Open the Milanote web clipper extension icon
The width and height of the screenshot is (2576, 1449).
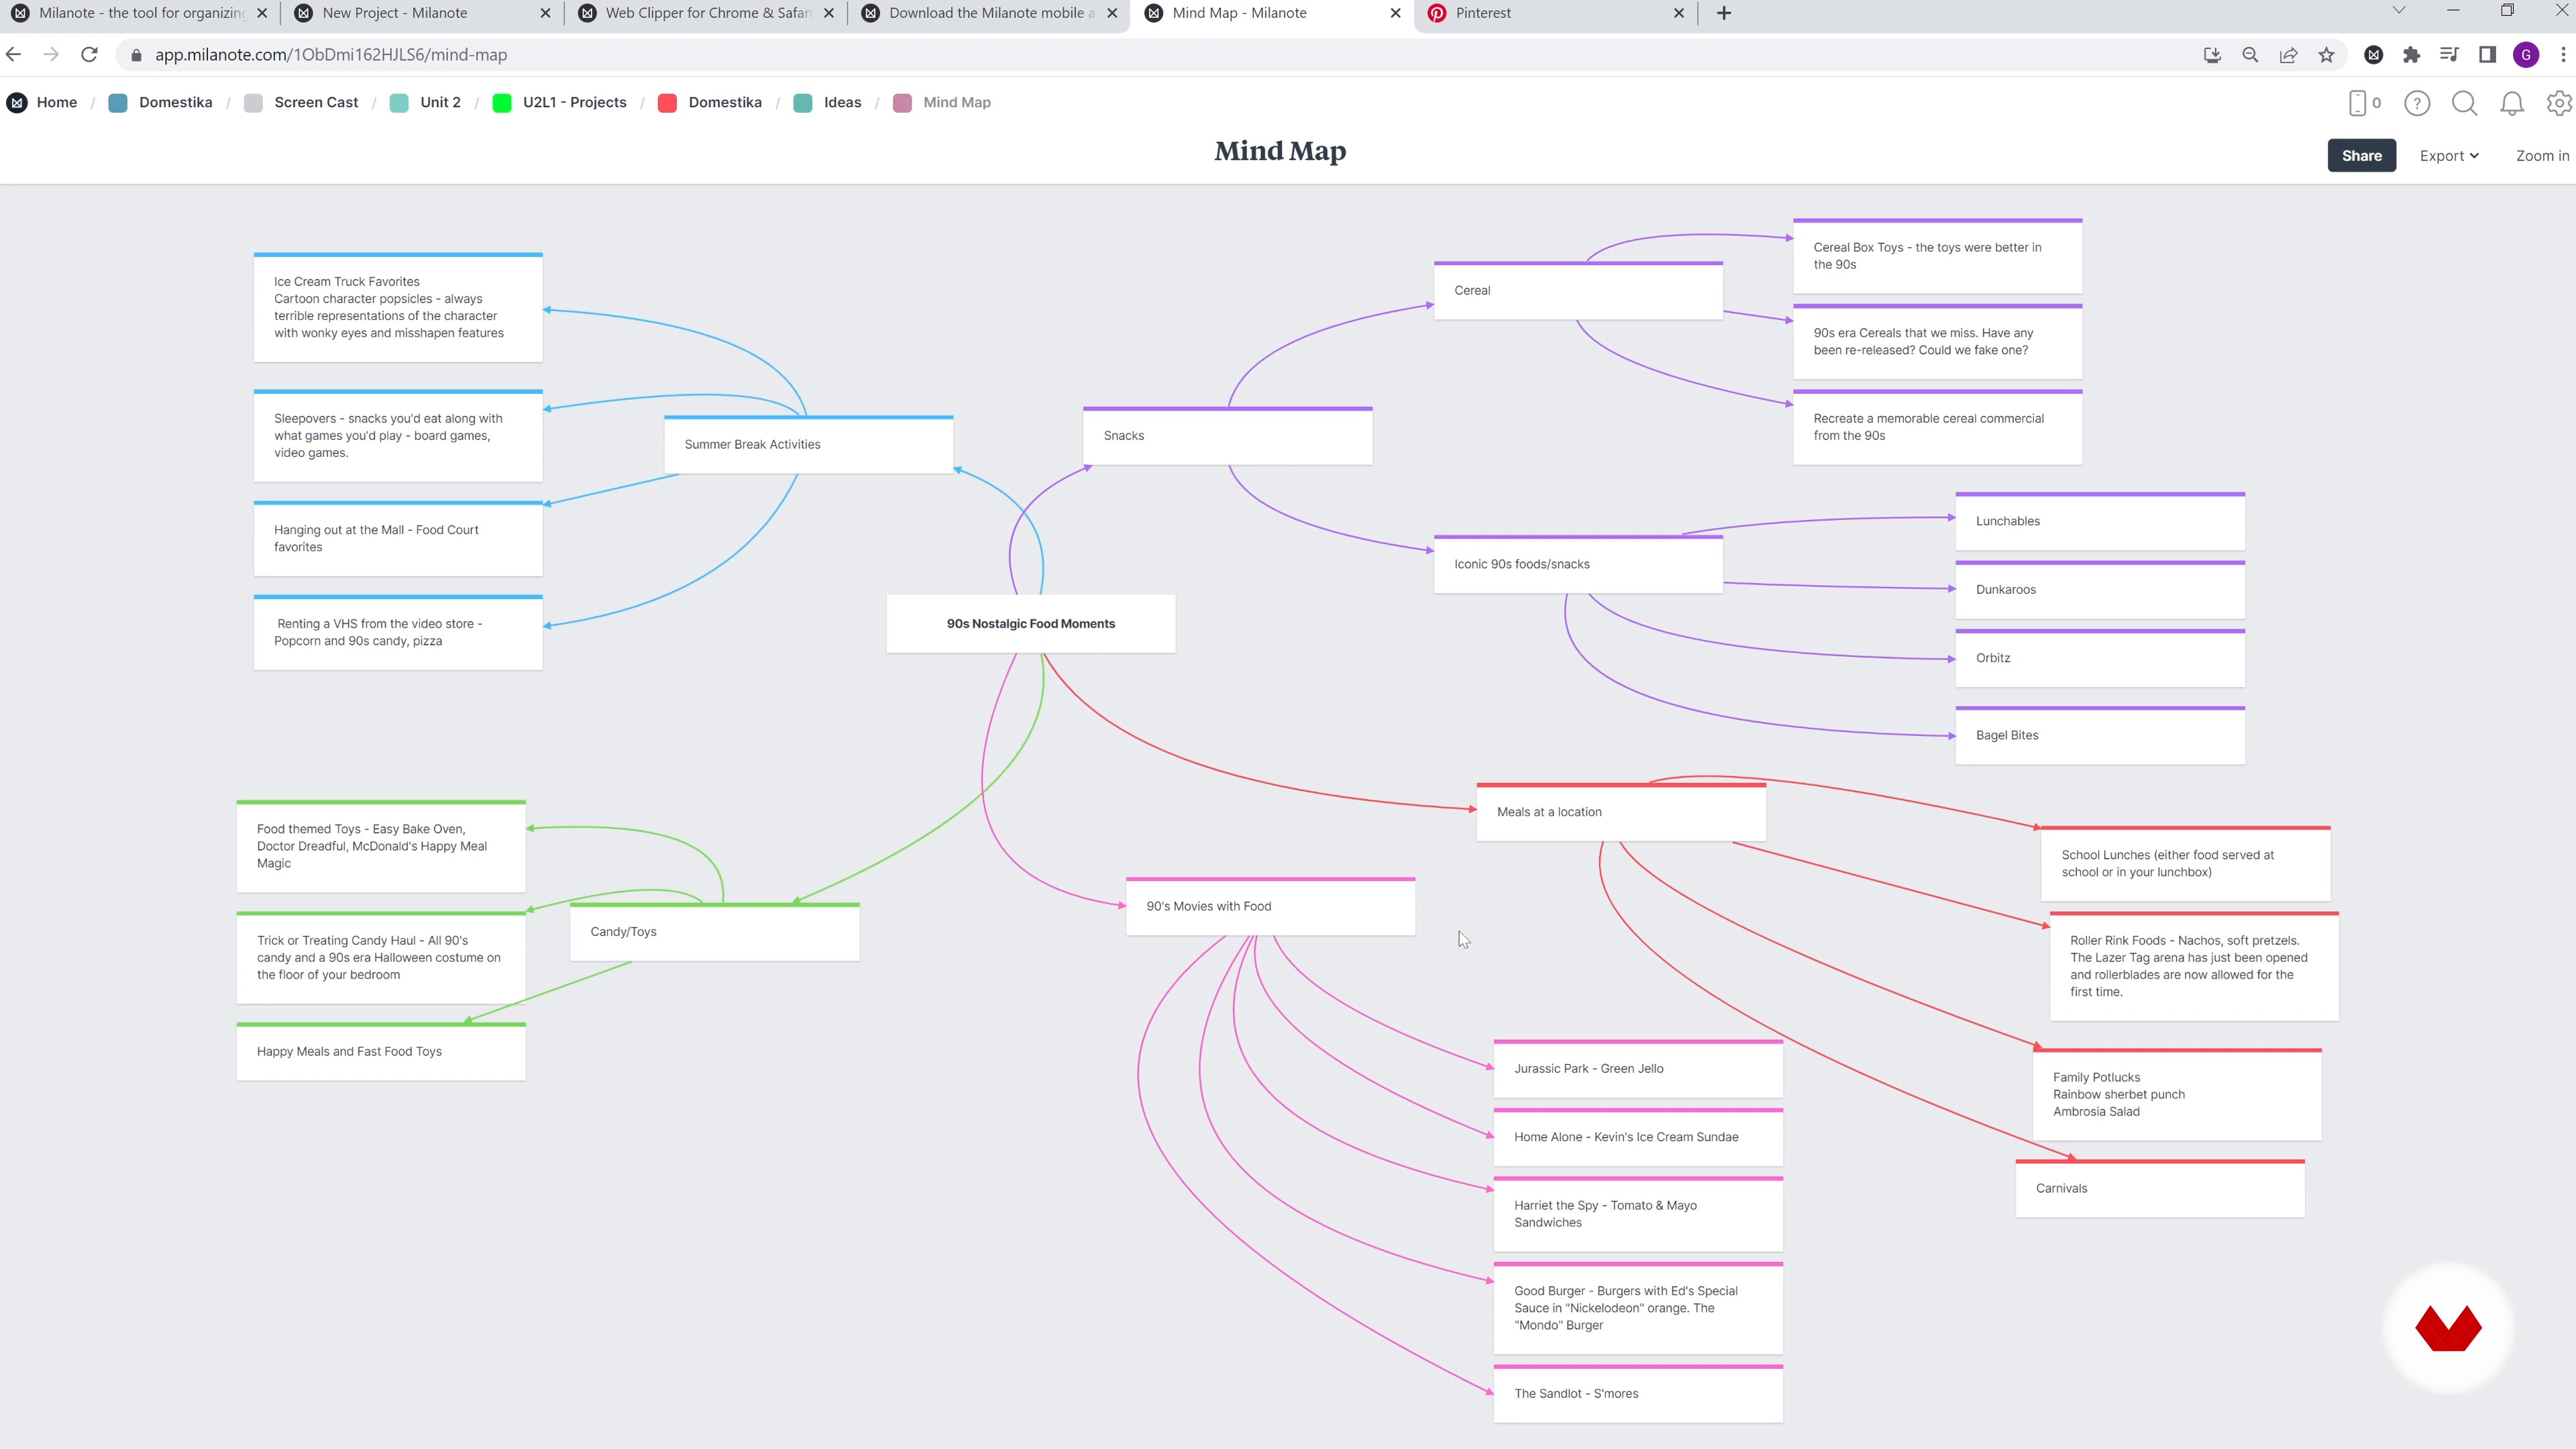tap(2373, 55)
